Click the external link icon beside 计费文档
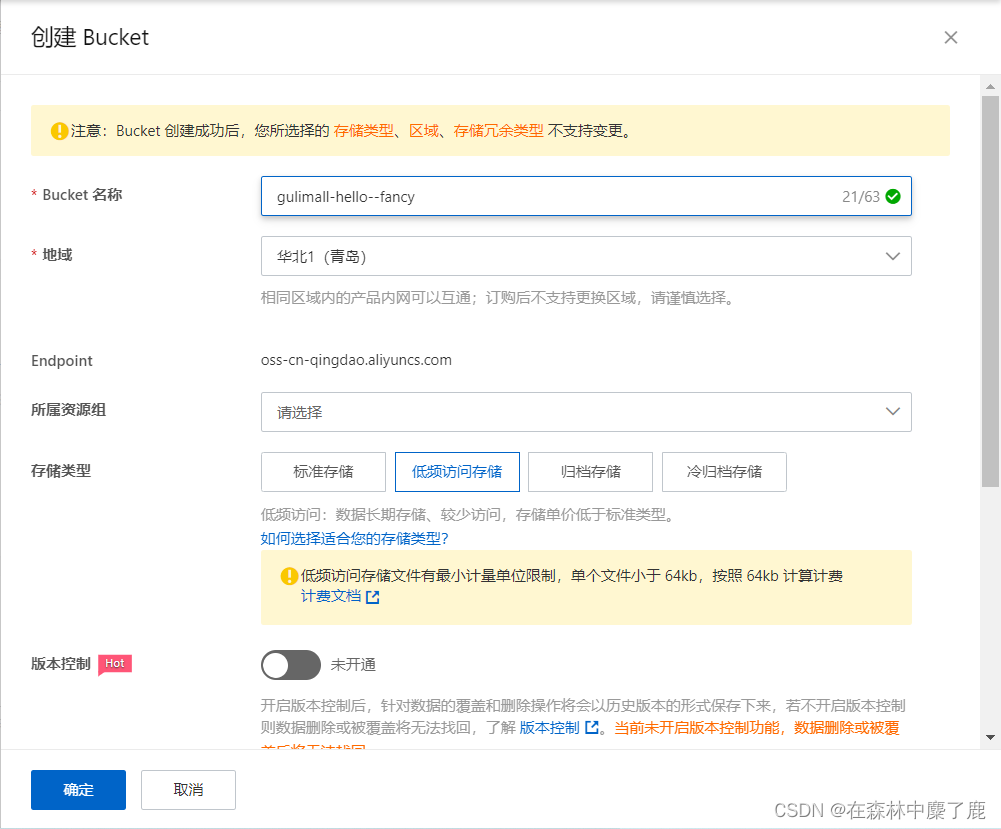Image resolution: width=1001 pixels, height=829 pixels. click(x=373, y=597)
